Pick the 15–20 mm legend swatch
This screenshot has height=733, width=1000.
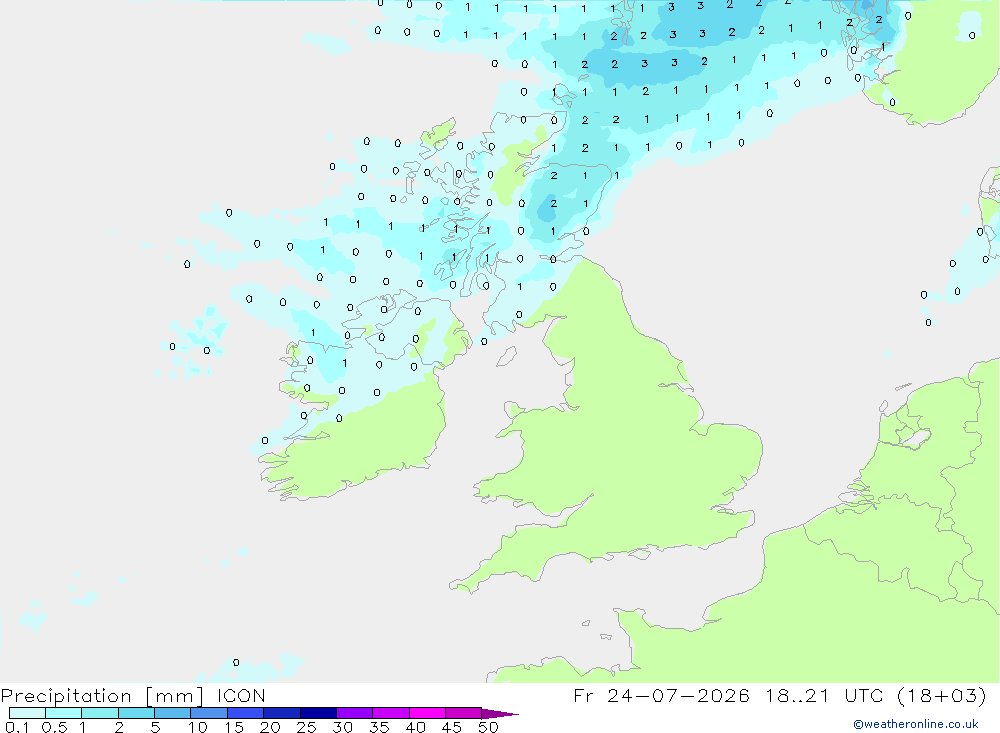tap(246, 713)
